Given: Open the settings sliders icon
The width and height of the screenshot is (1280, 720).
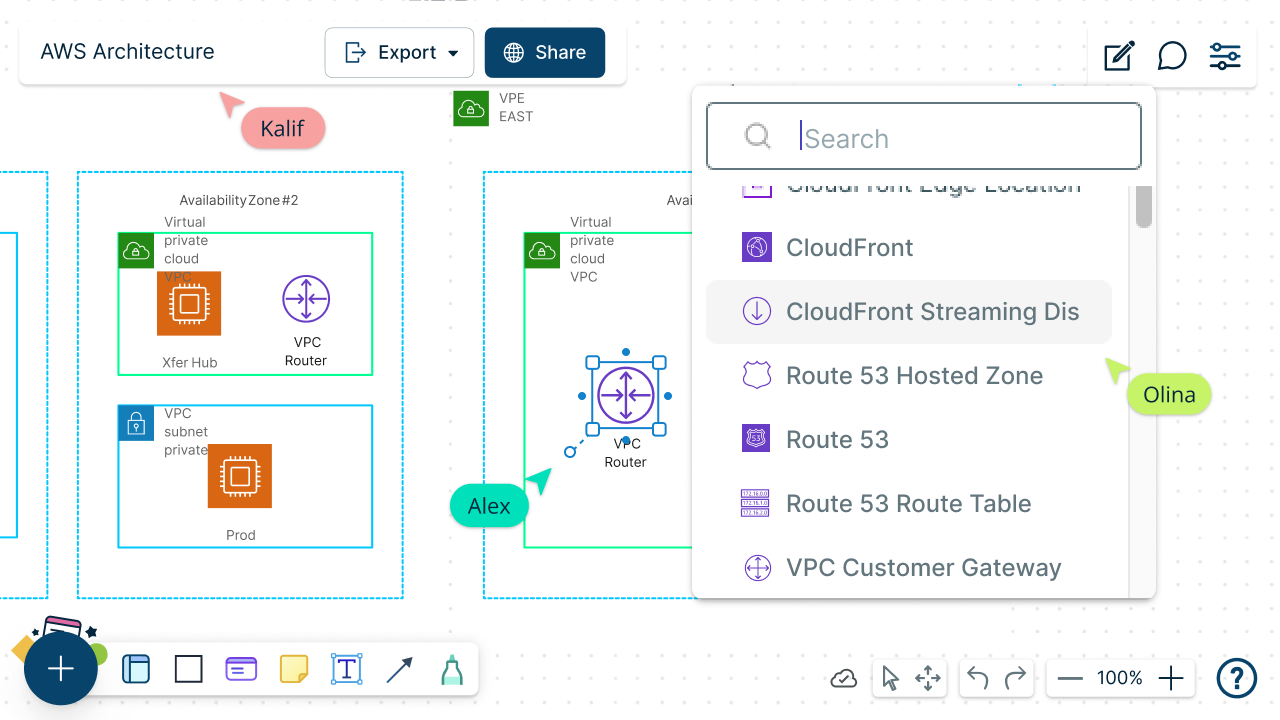Looking at the screenshot, I should click(x=1225, y=56).
